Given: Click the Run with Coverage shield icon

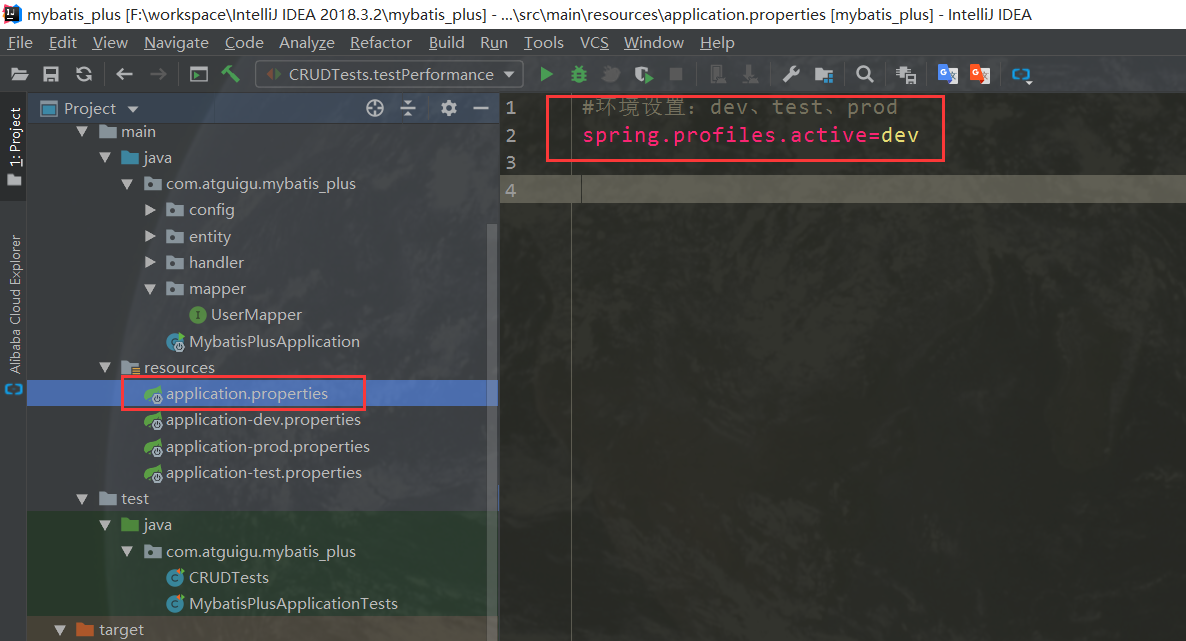Looking at the screenshot, I should point(643,74).
